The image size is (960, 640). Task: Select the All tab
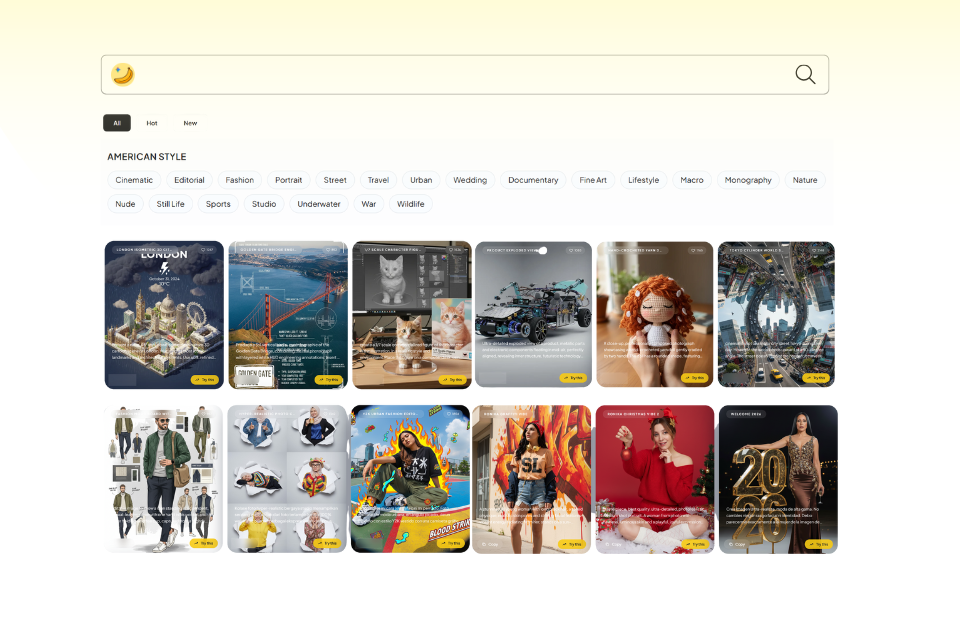click(117, 123)
